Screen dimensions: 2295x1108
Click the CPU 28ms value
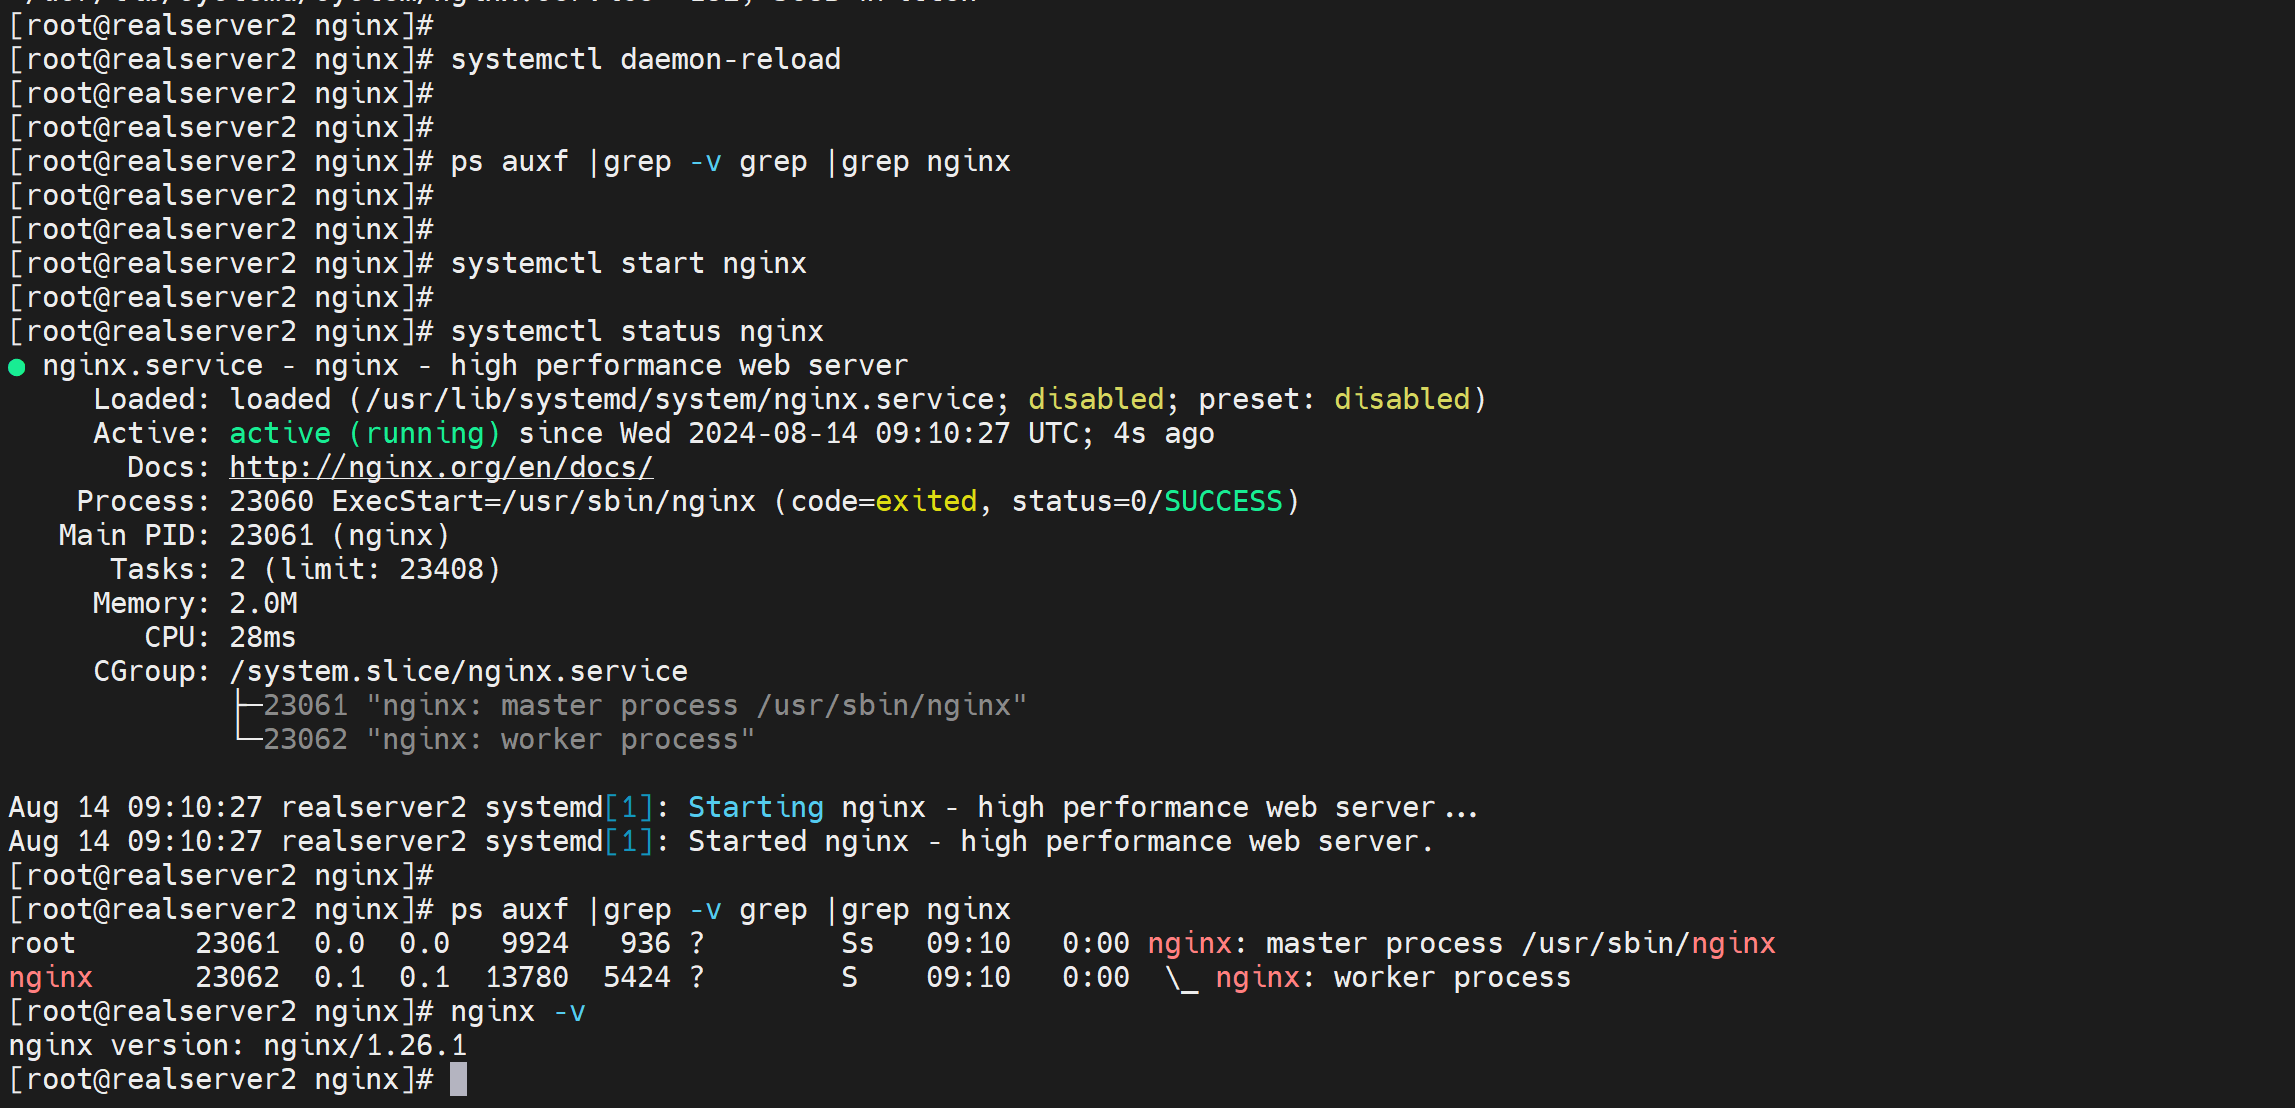(x=262, y=638)
